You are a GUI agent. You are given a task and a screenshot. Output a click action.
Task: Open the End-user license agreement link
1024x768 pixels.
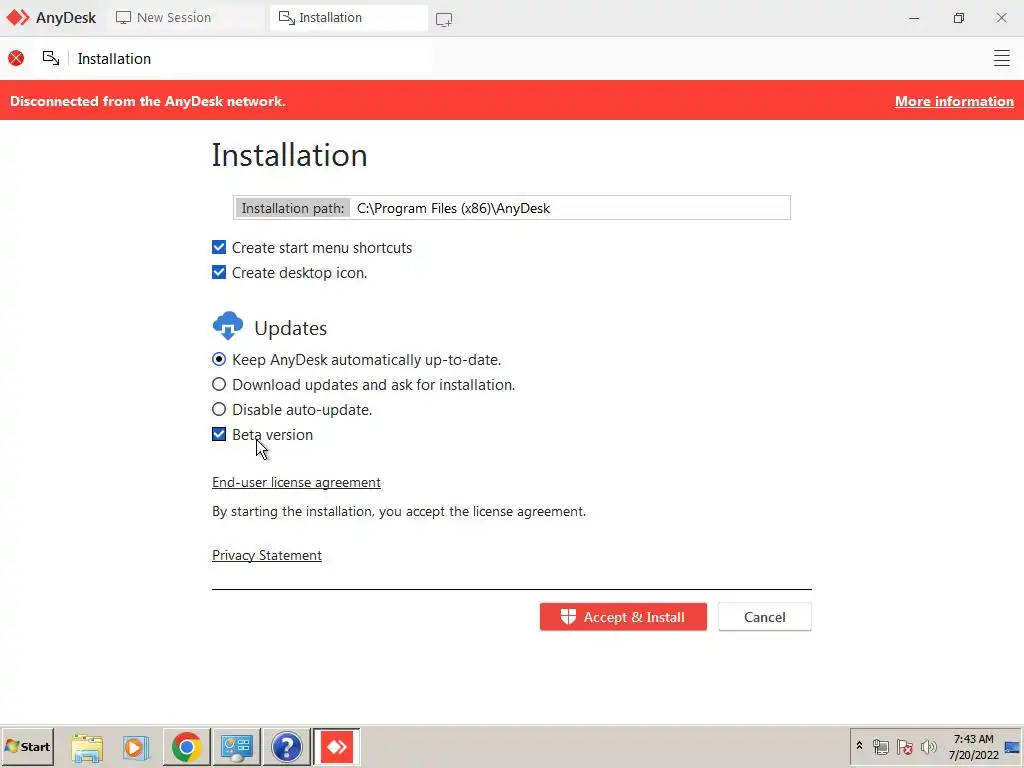pyautogui.click(x=296, y=482)
